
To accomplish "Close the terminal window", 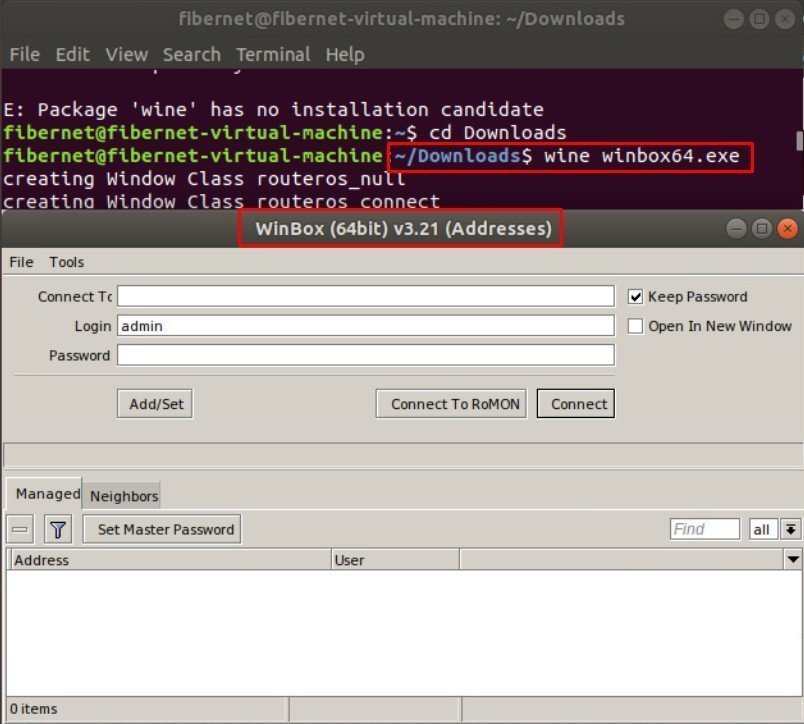I will click(785, 19).
